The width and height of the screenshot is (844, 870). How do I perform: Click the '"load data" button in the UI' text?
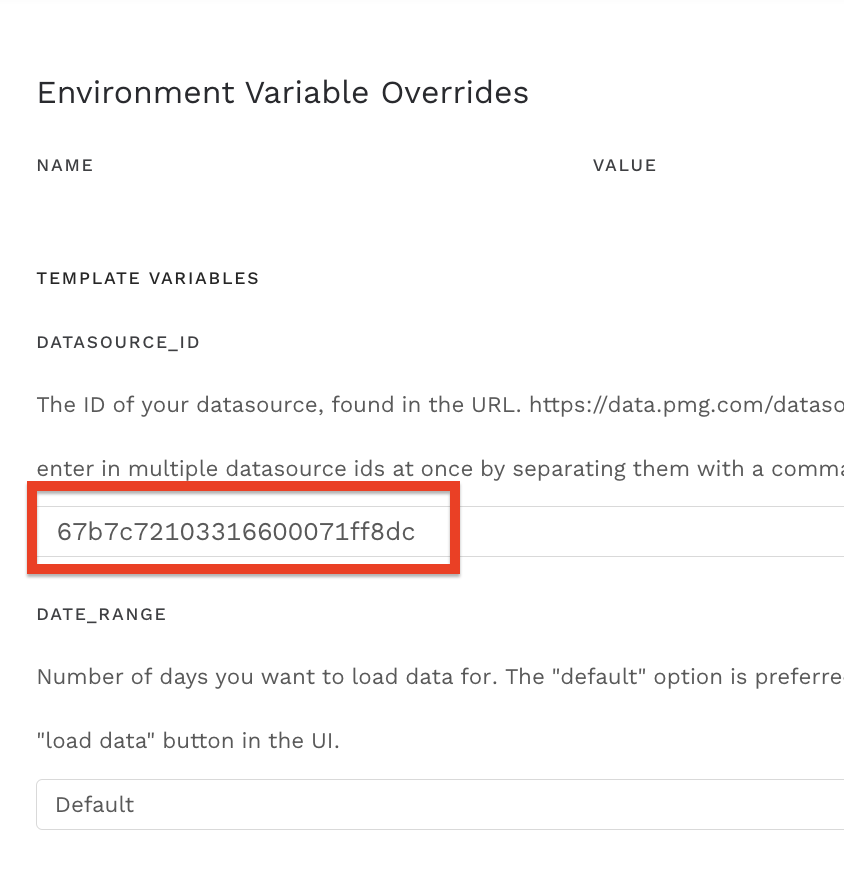click(x=188, y=741)
